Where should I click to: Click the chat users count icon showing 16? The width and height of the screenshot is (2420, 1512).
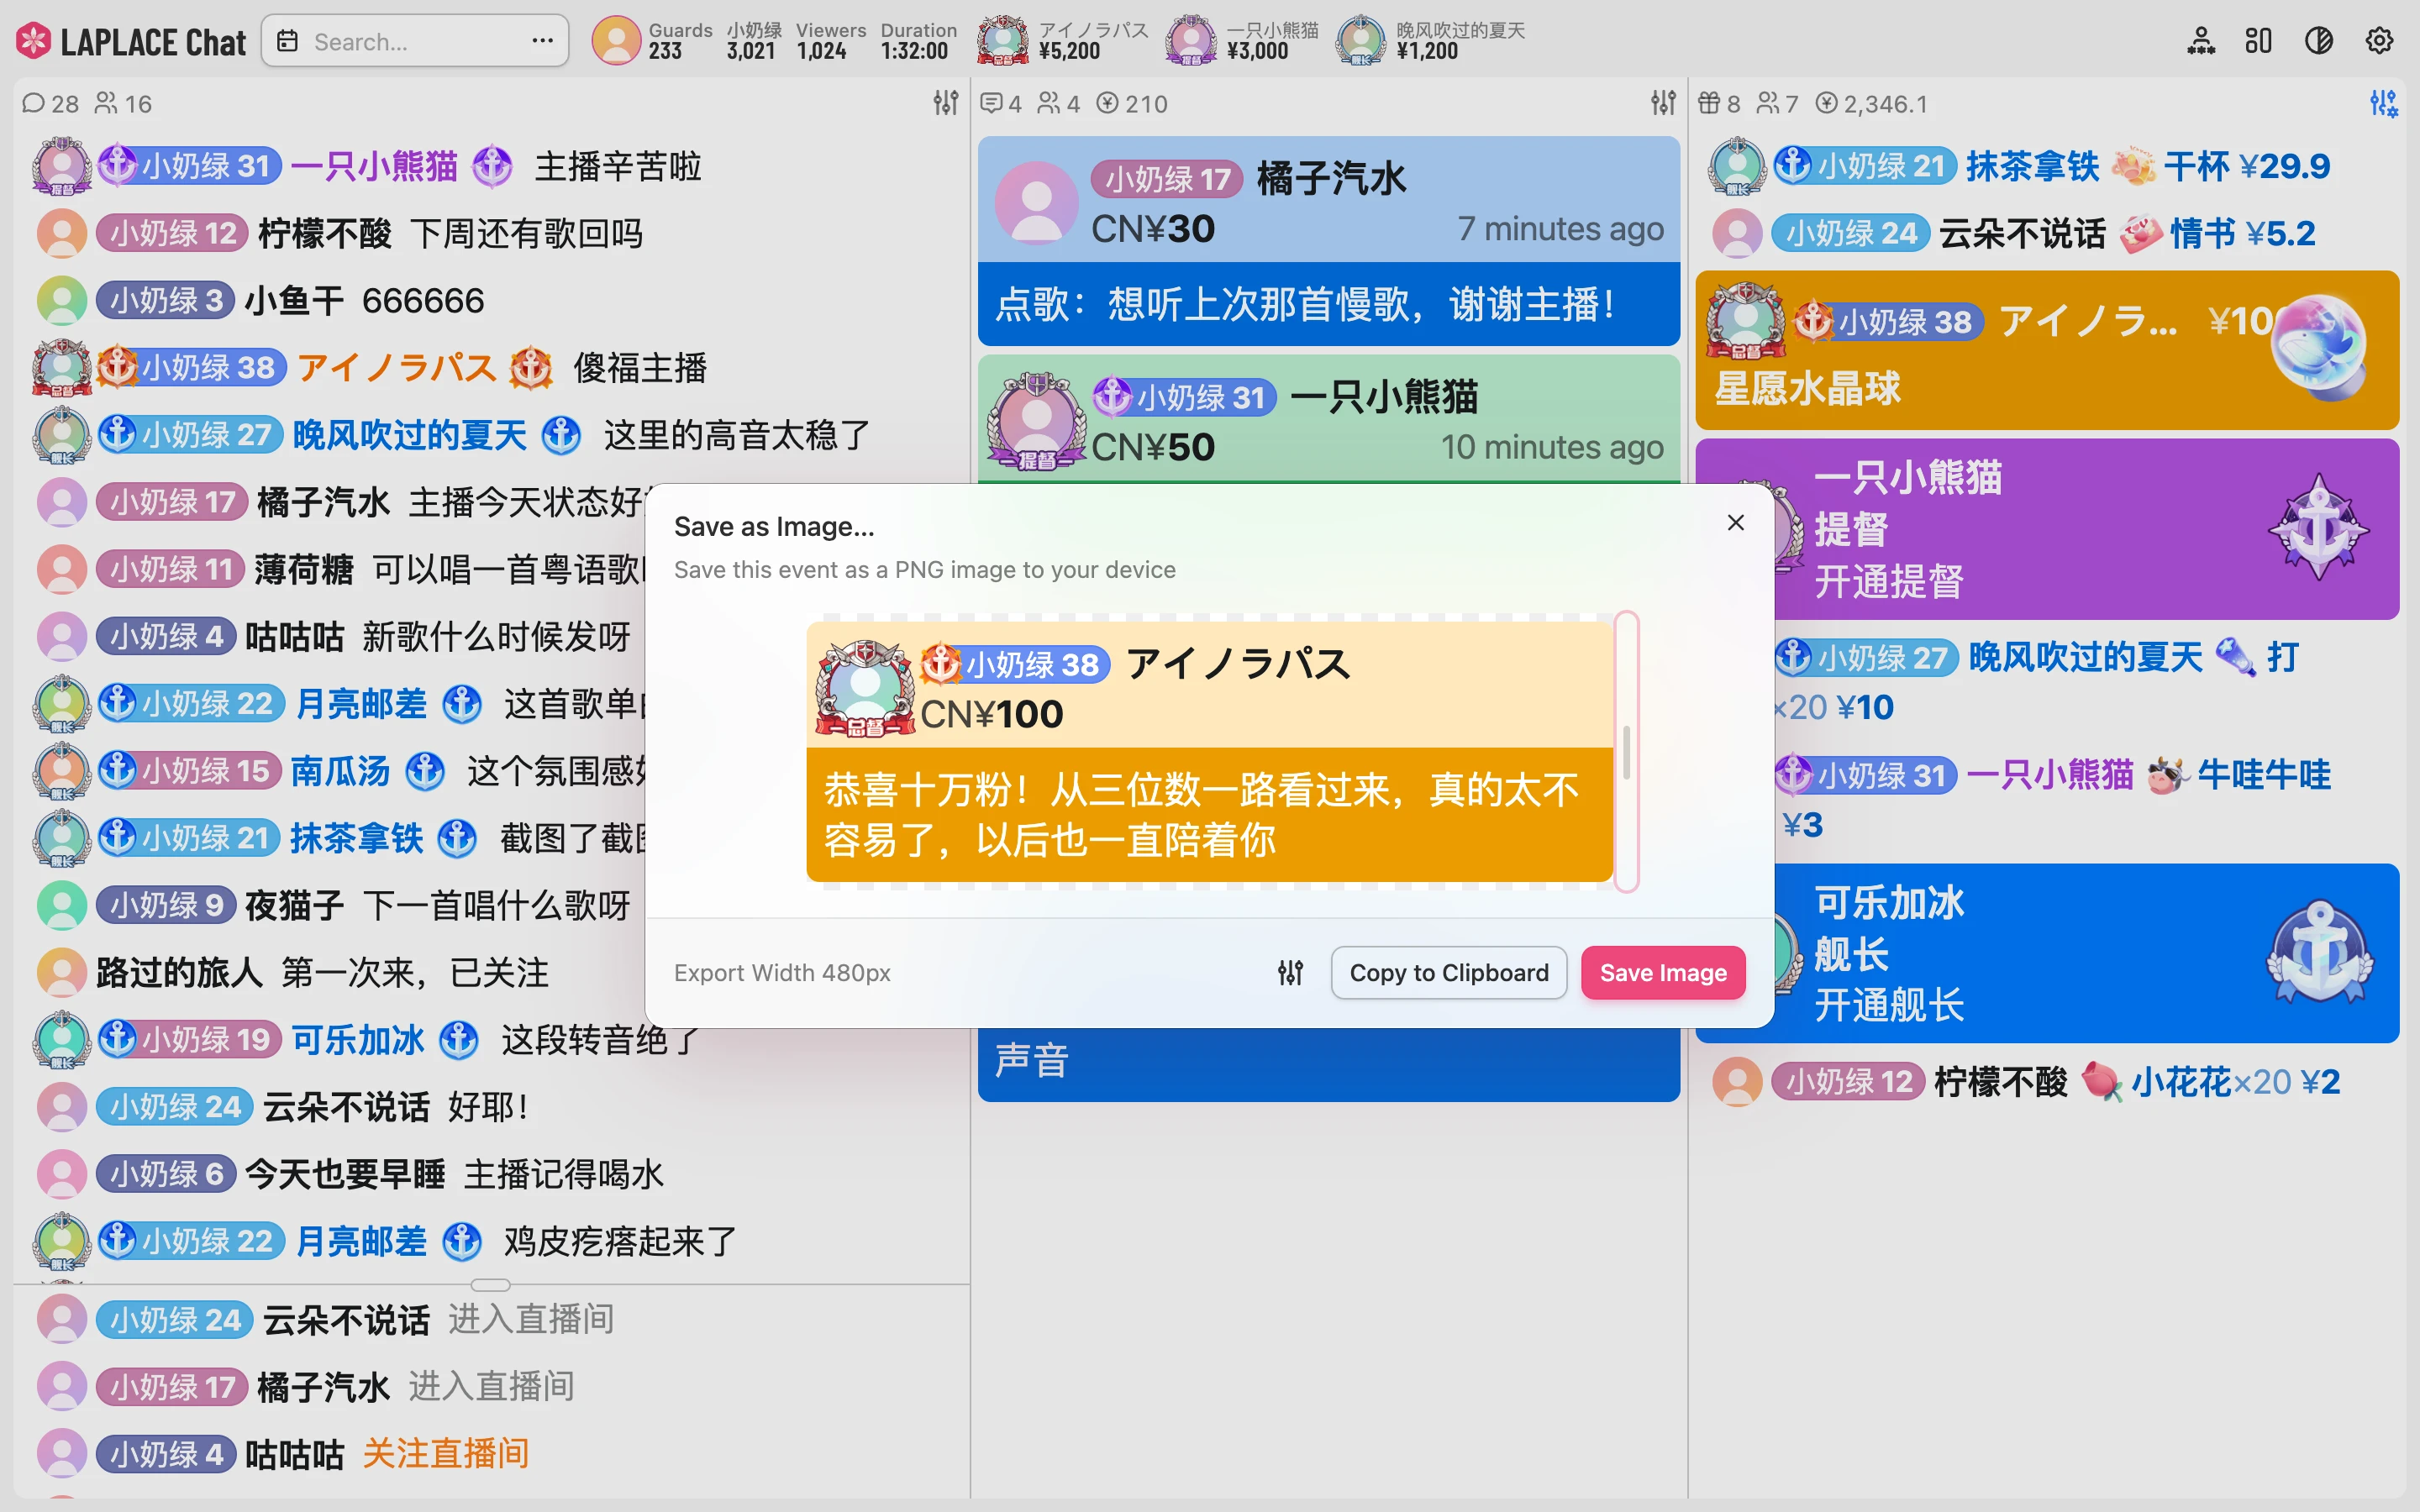[106, 103]
